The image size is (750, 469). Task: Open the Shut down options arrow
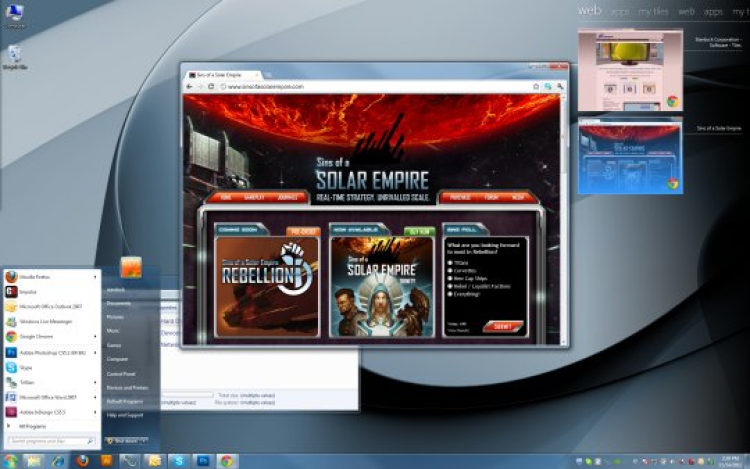[144, 441]
